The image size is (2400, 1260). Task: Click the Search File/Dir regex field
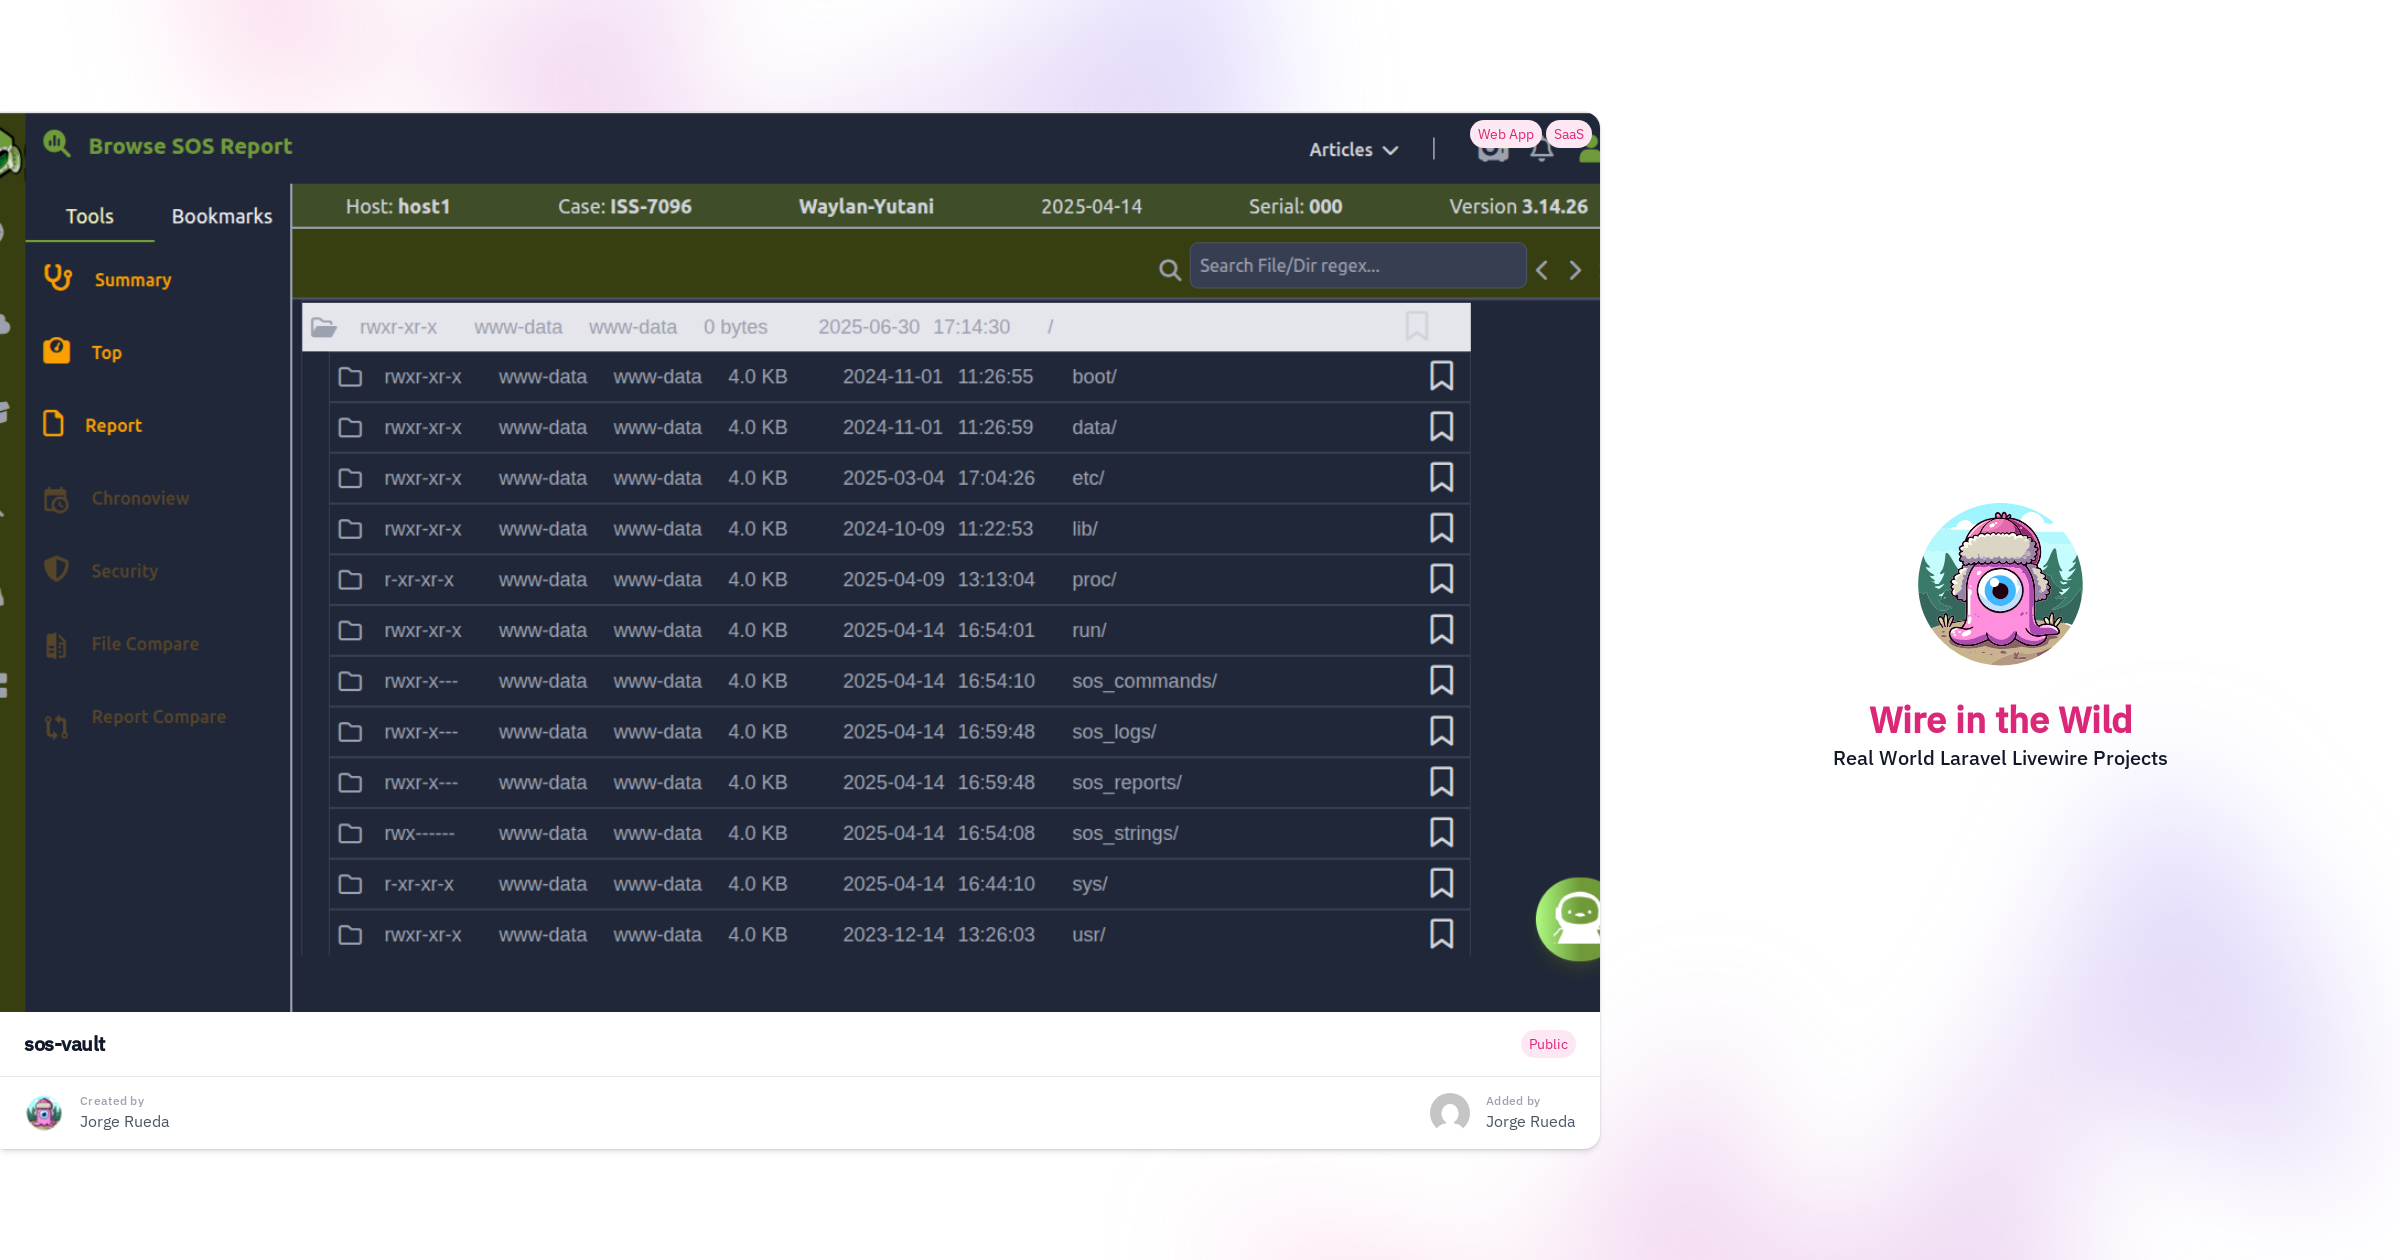tap(1357, 266)
